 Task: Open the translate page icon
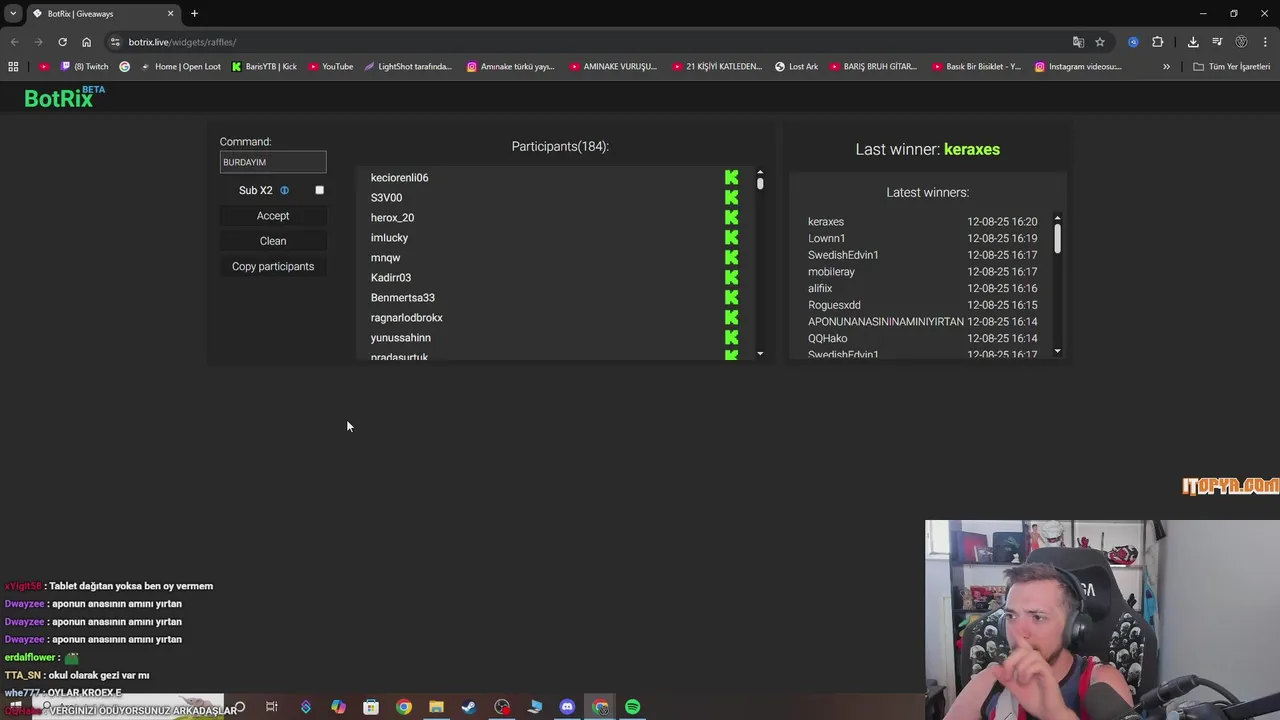(1078, 42)
